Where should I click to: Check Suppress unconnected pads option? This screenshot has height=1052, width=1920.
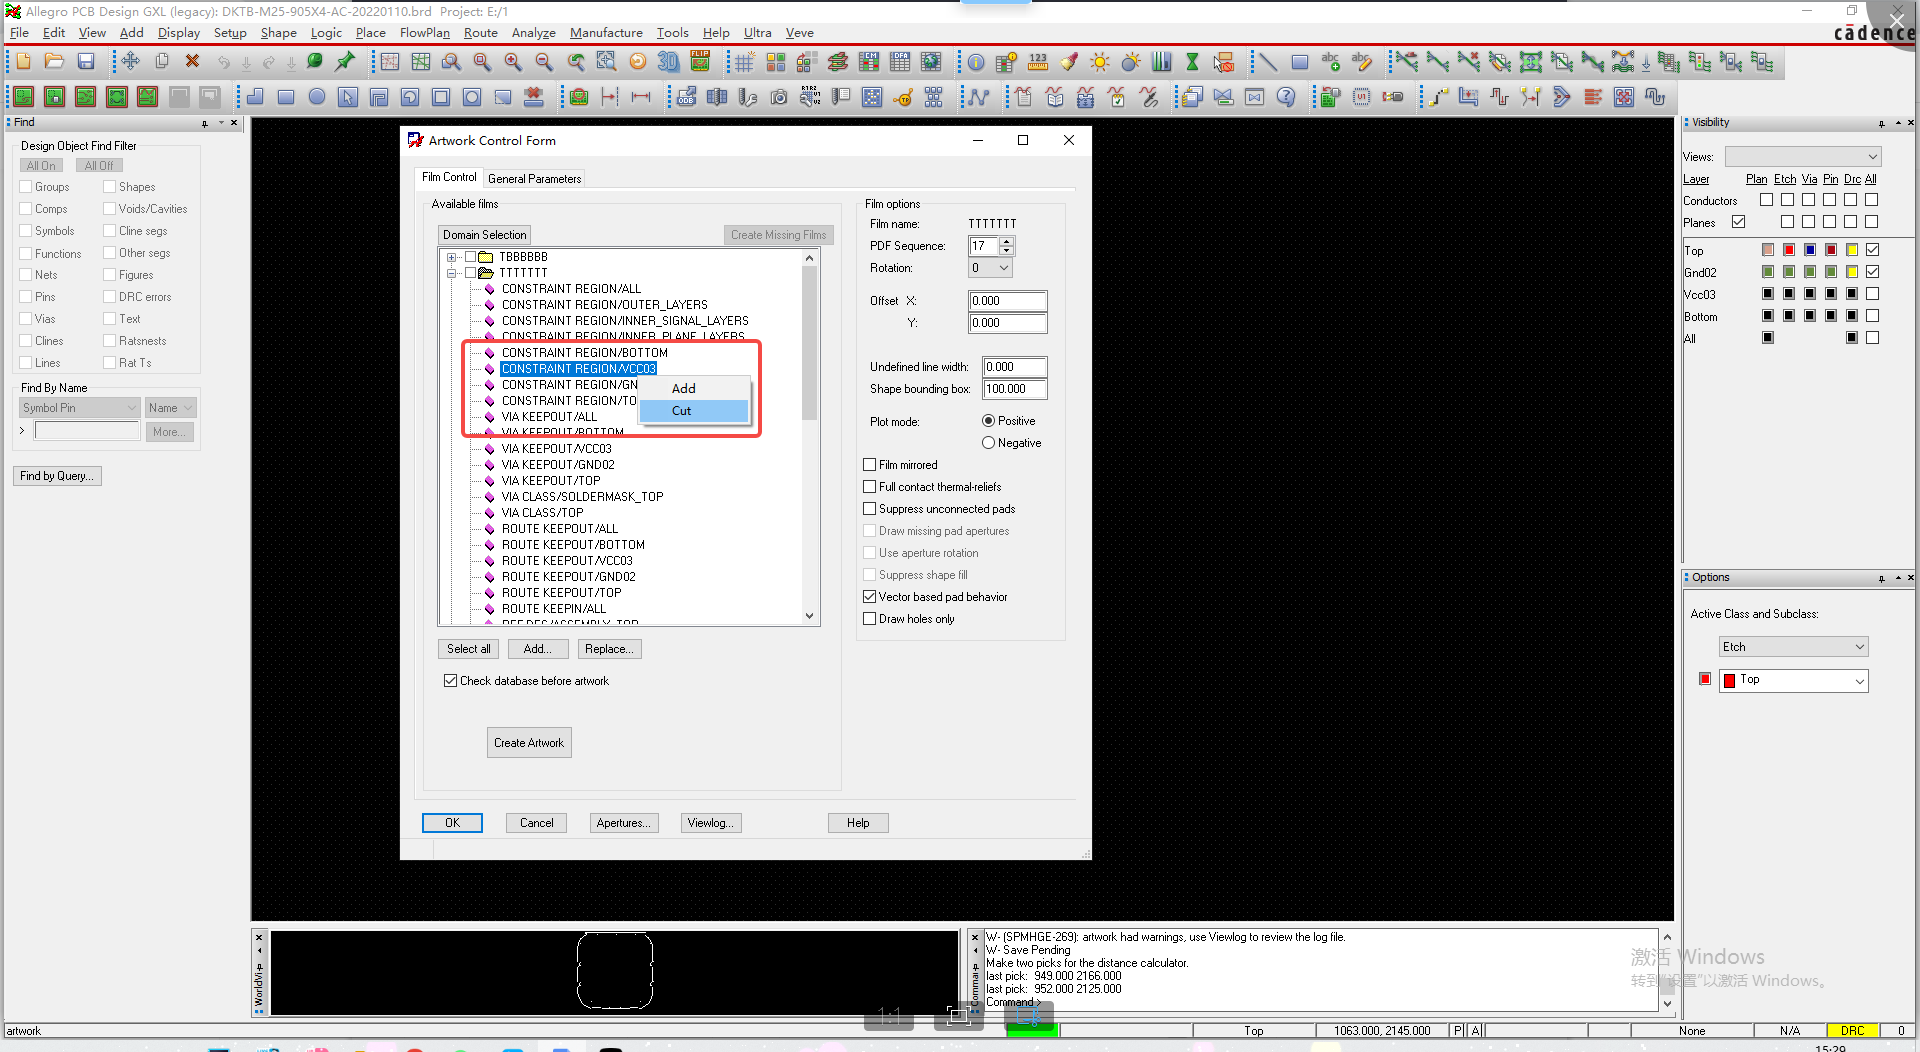[x=869, y=509]
